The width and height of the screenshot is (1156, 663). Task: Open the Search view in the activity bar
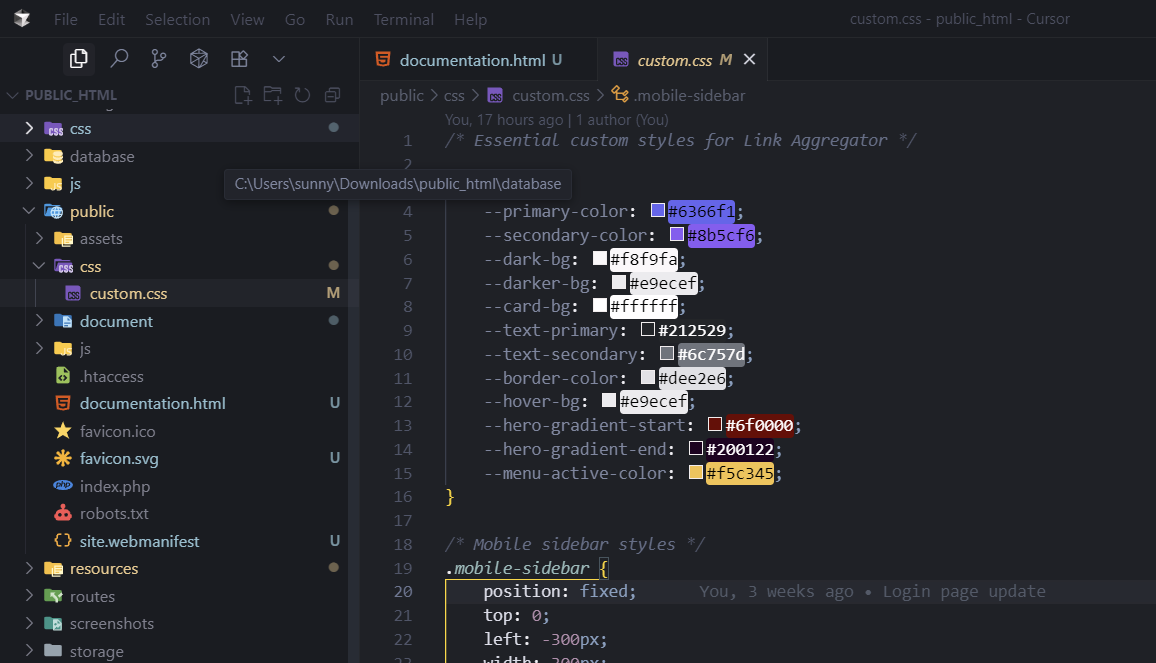click(119, 58)
